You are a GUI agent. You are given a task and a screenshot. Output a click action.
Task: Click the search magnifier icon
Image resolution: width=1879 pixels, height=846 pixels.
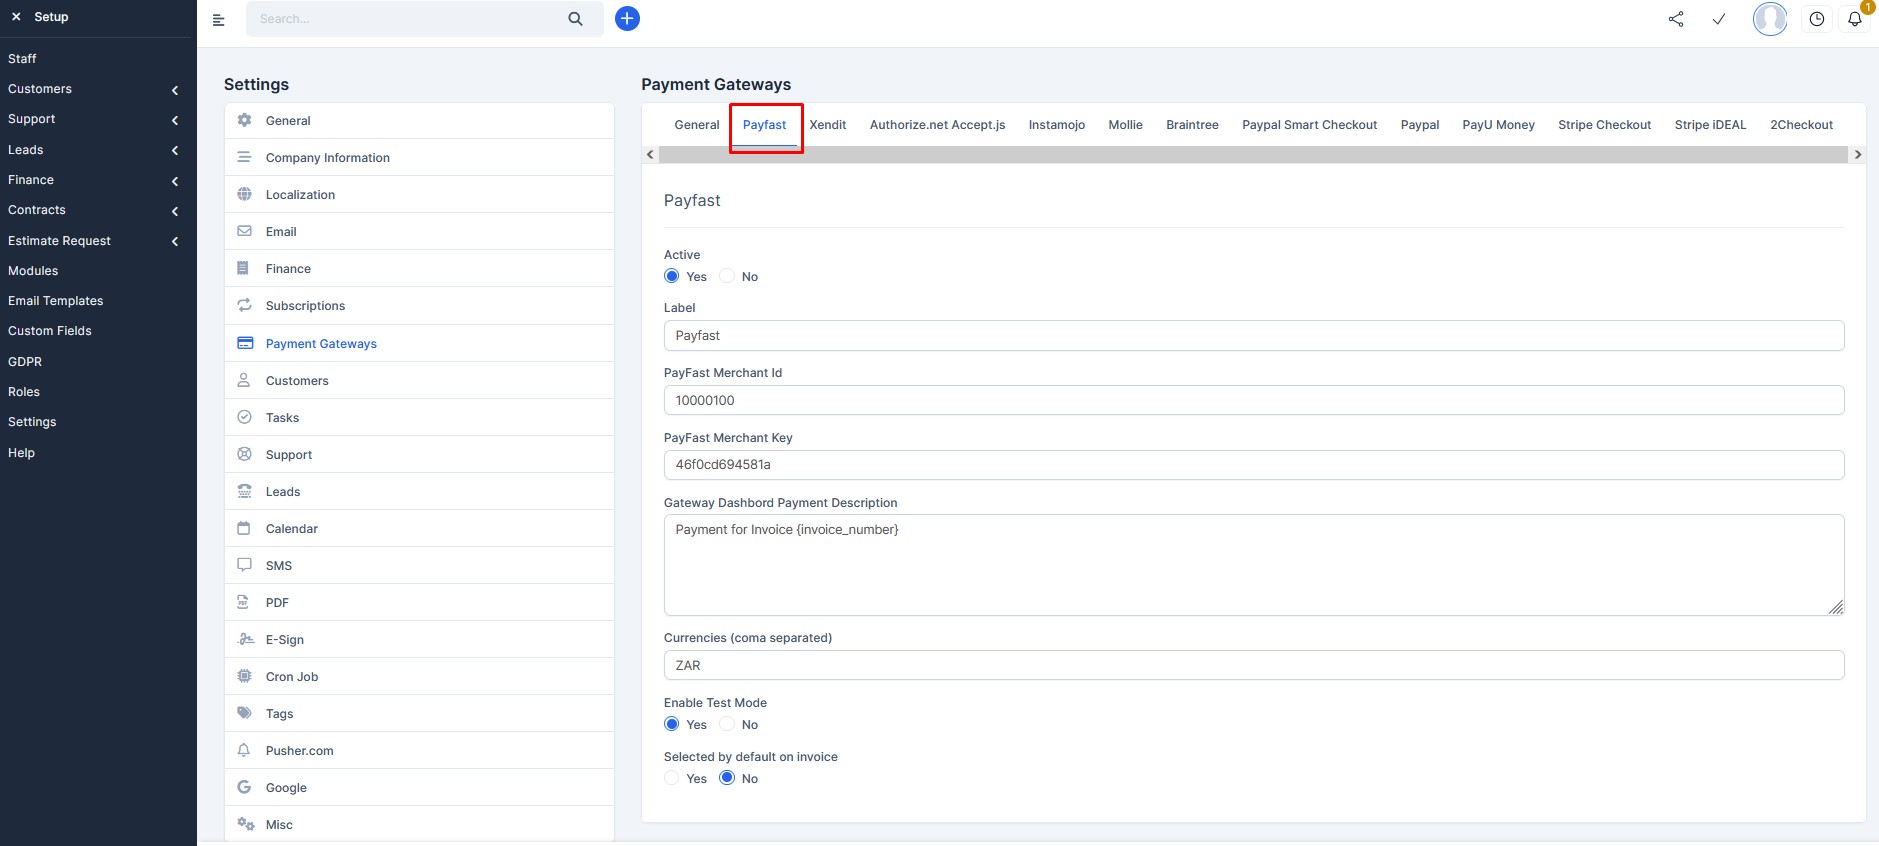(575, 18)
